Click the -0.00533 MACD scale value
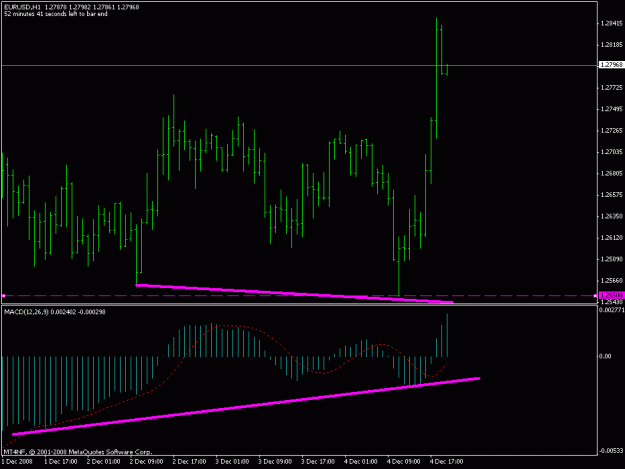The height and width of the screenshot is (469, 625). pyautogui.click(x=611, y=451)
